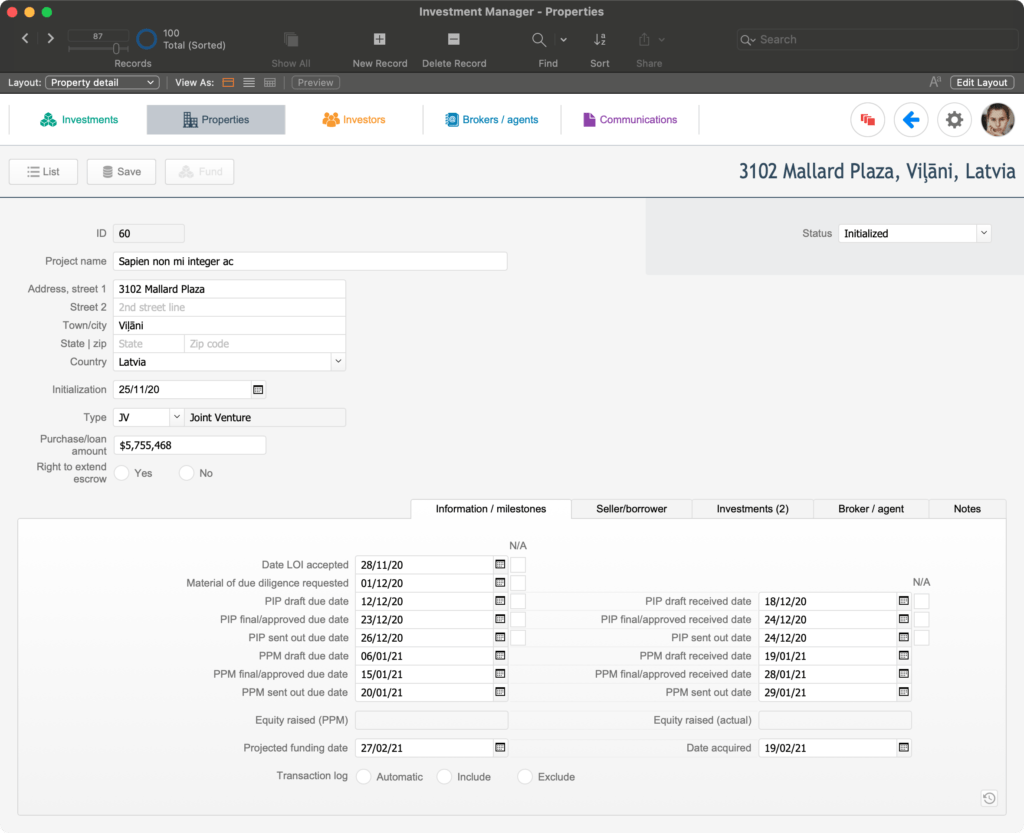Viewport: 1024px width, 833px height.
Task: Open the Share icon in the toolbar
Action: (x=645, y=39)
